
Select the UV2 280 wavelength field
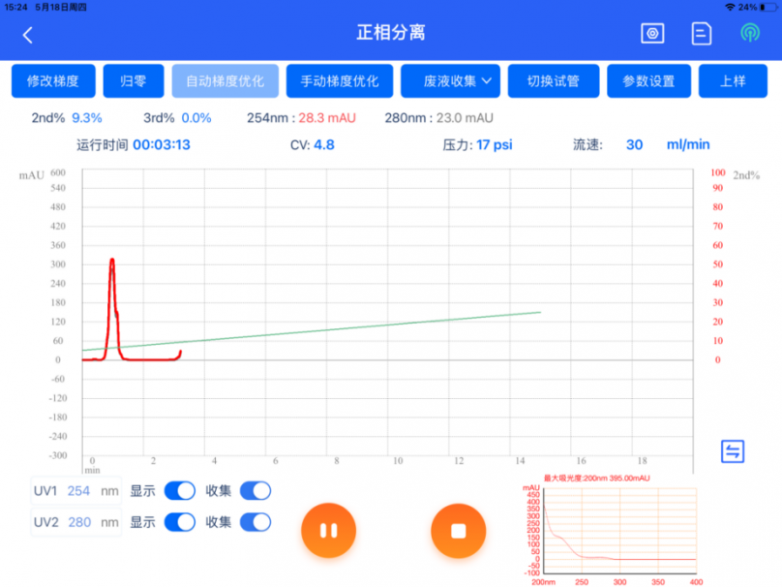click(x=79, y=522)
